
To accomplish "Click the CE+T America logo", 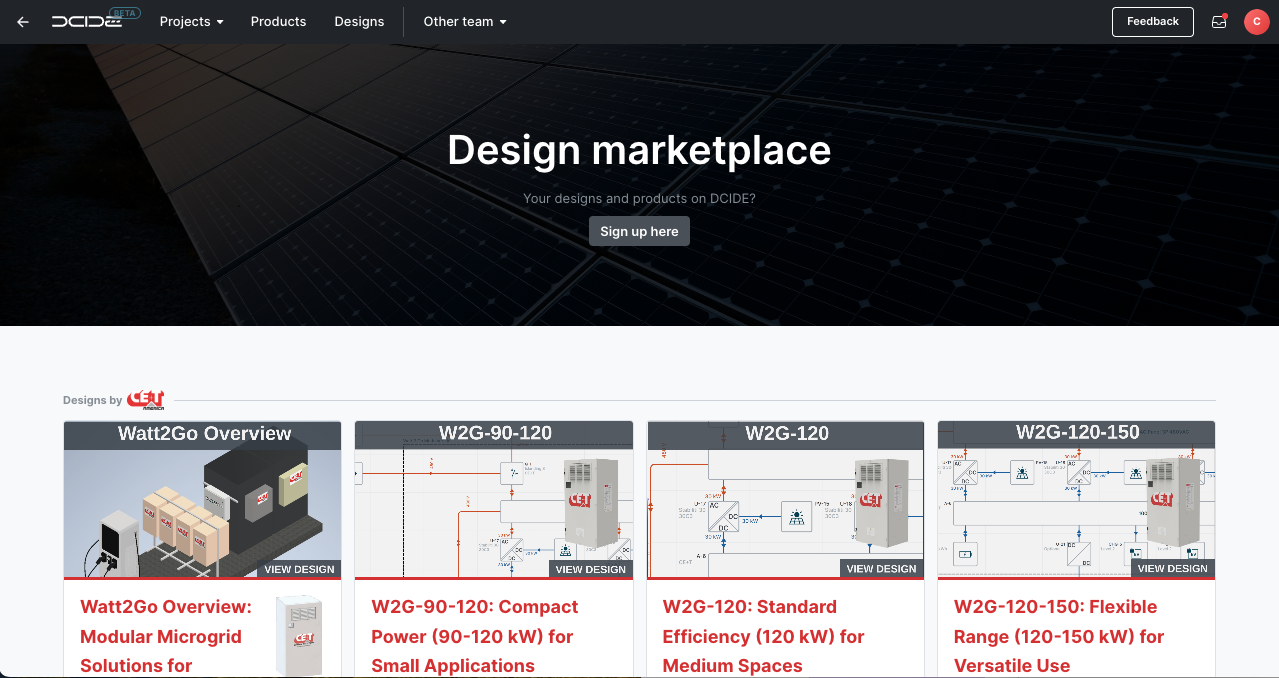I will click(x=146, y=400).
